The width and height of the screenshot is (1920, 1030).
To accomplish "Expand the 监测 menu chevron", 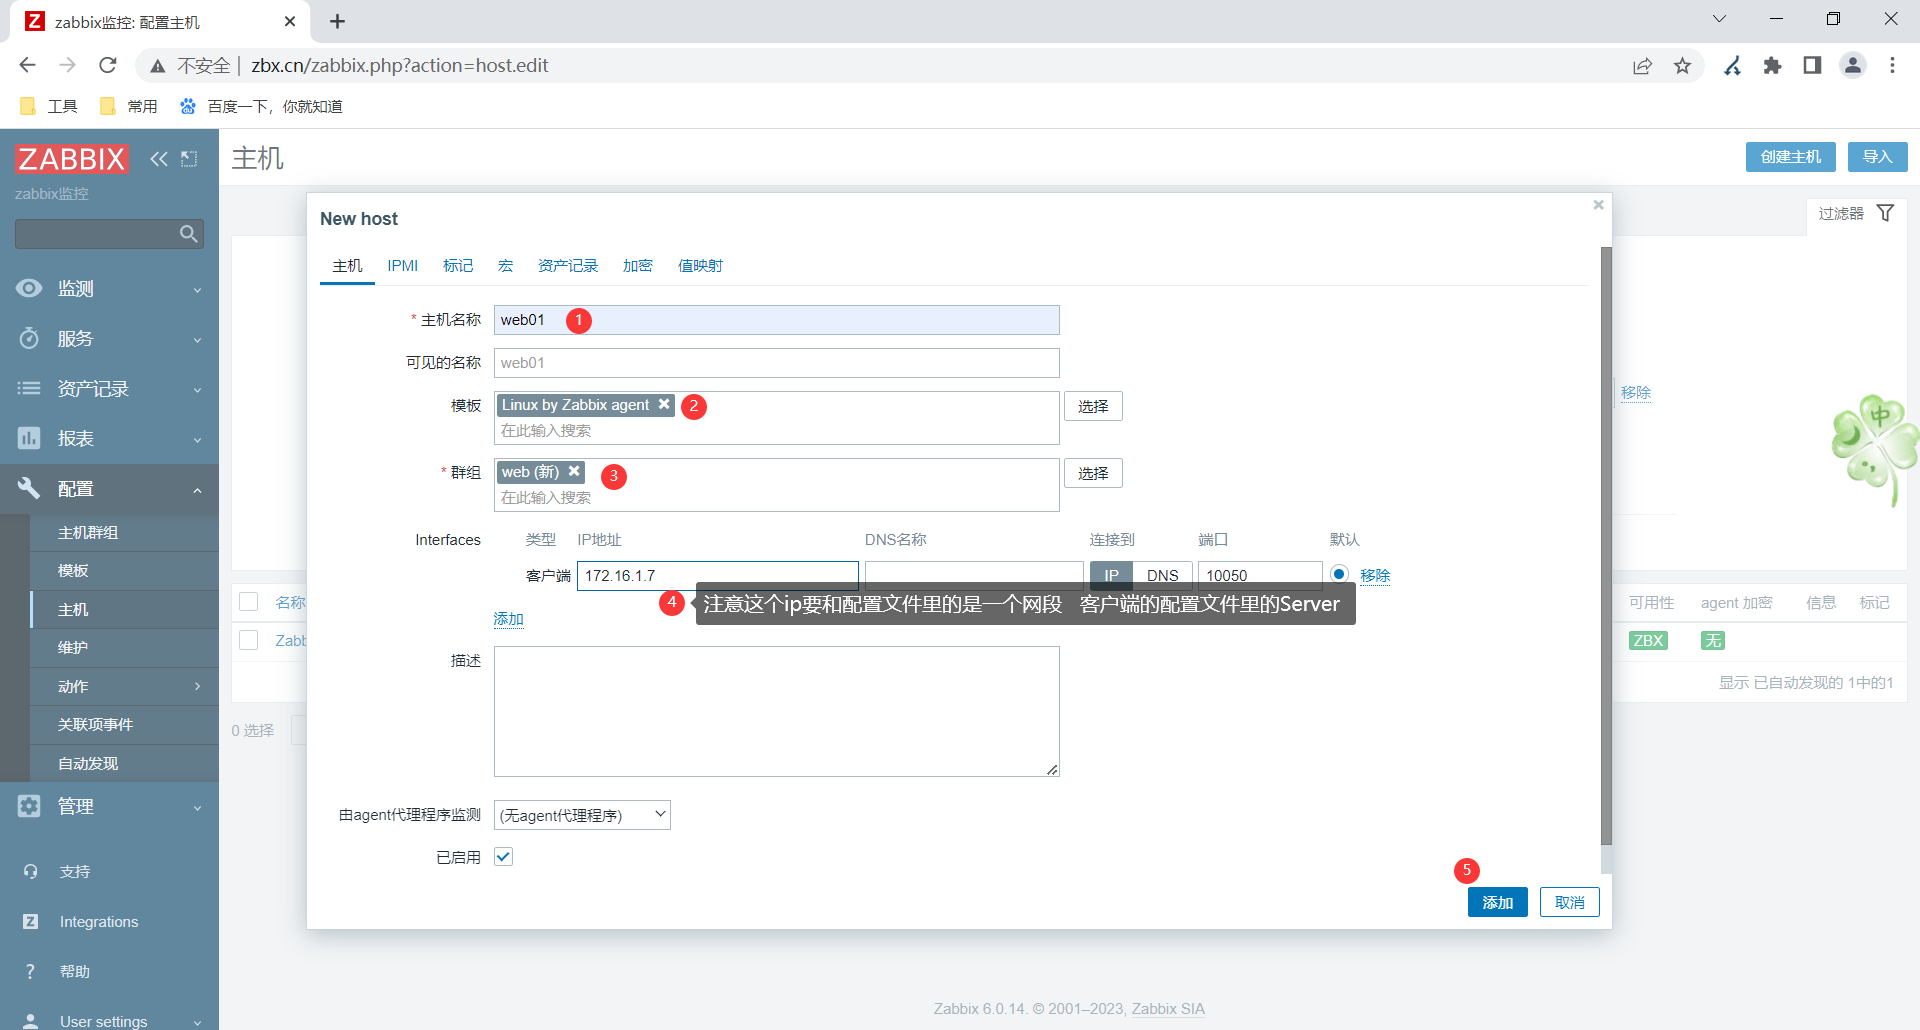I will [197, 290].
